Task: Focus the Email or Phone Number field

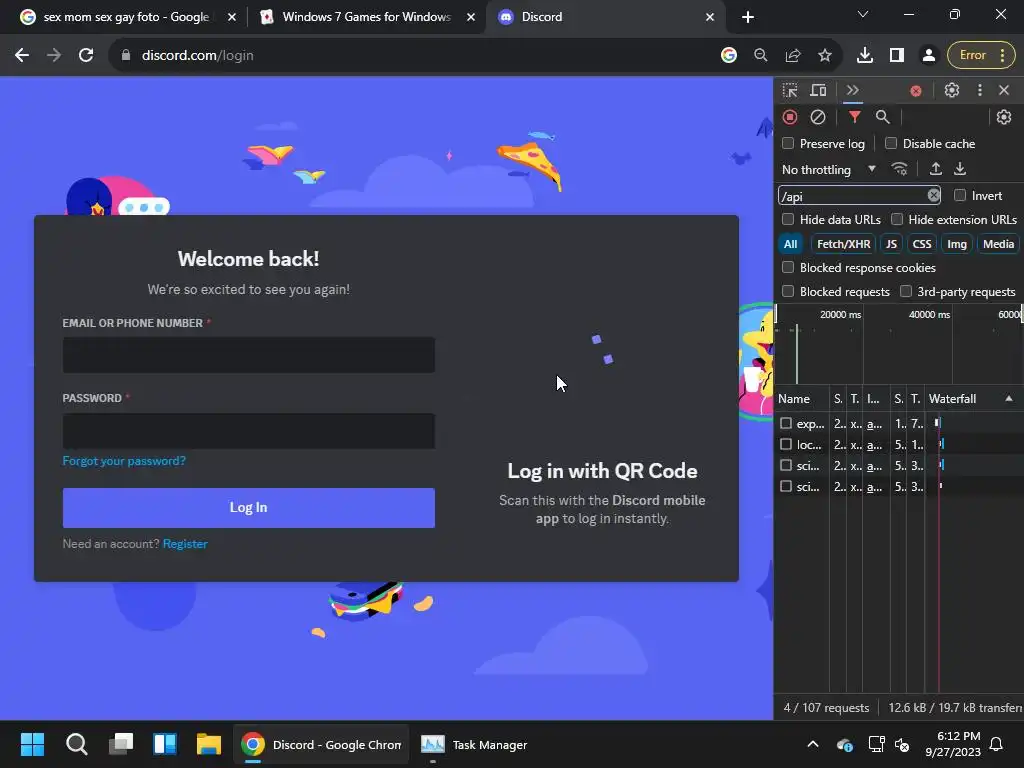Action: click(x=248, y=355)
